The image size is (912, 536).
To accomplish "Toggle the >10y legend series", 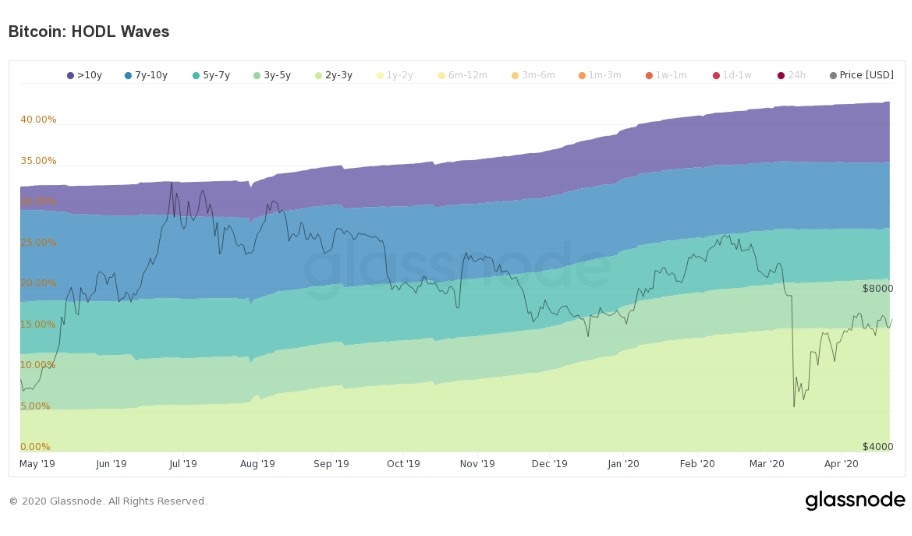I will [84, 75].
